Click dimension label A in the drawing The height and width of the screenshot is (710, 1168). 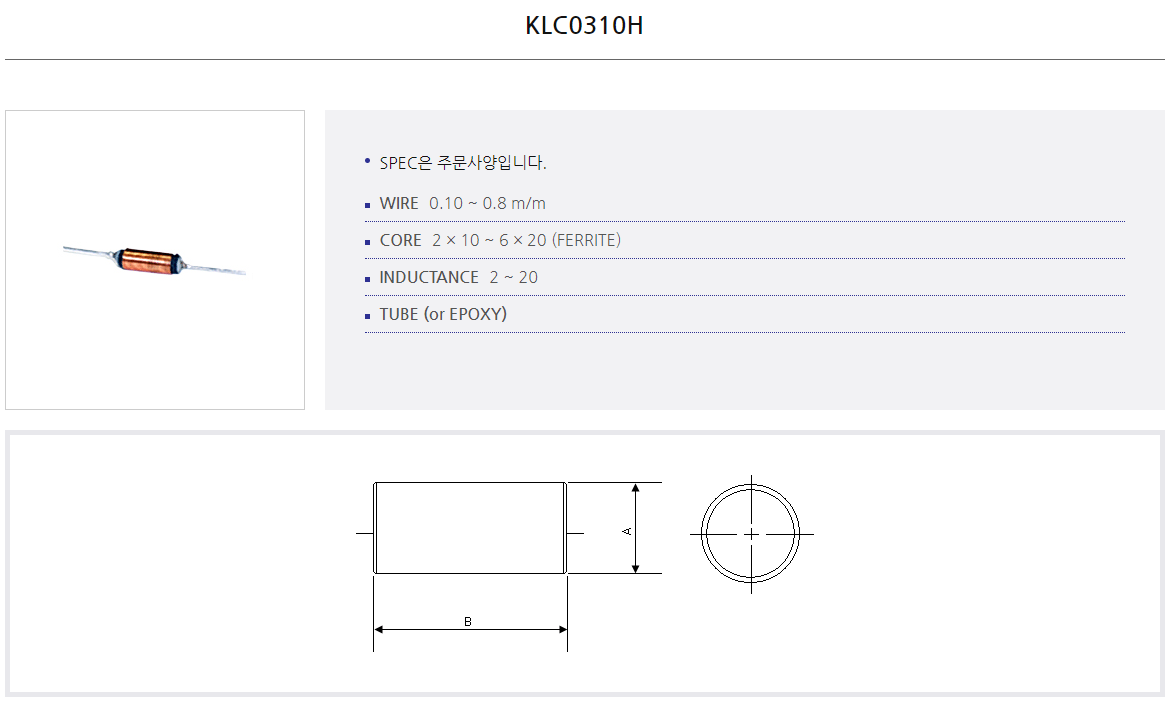(627, 531)
